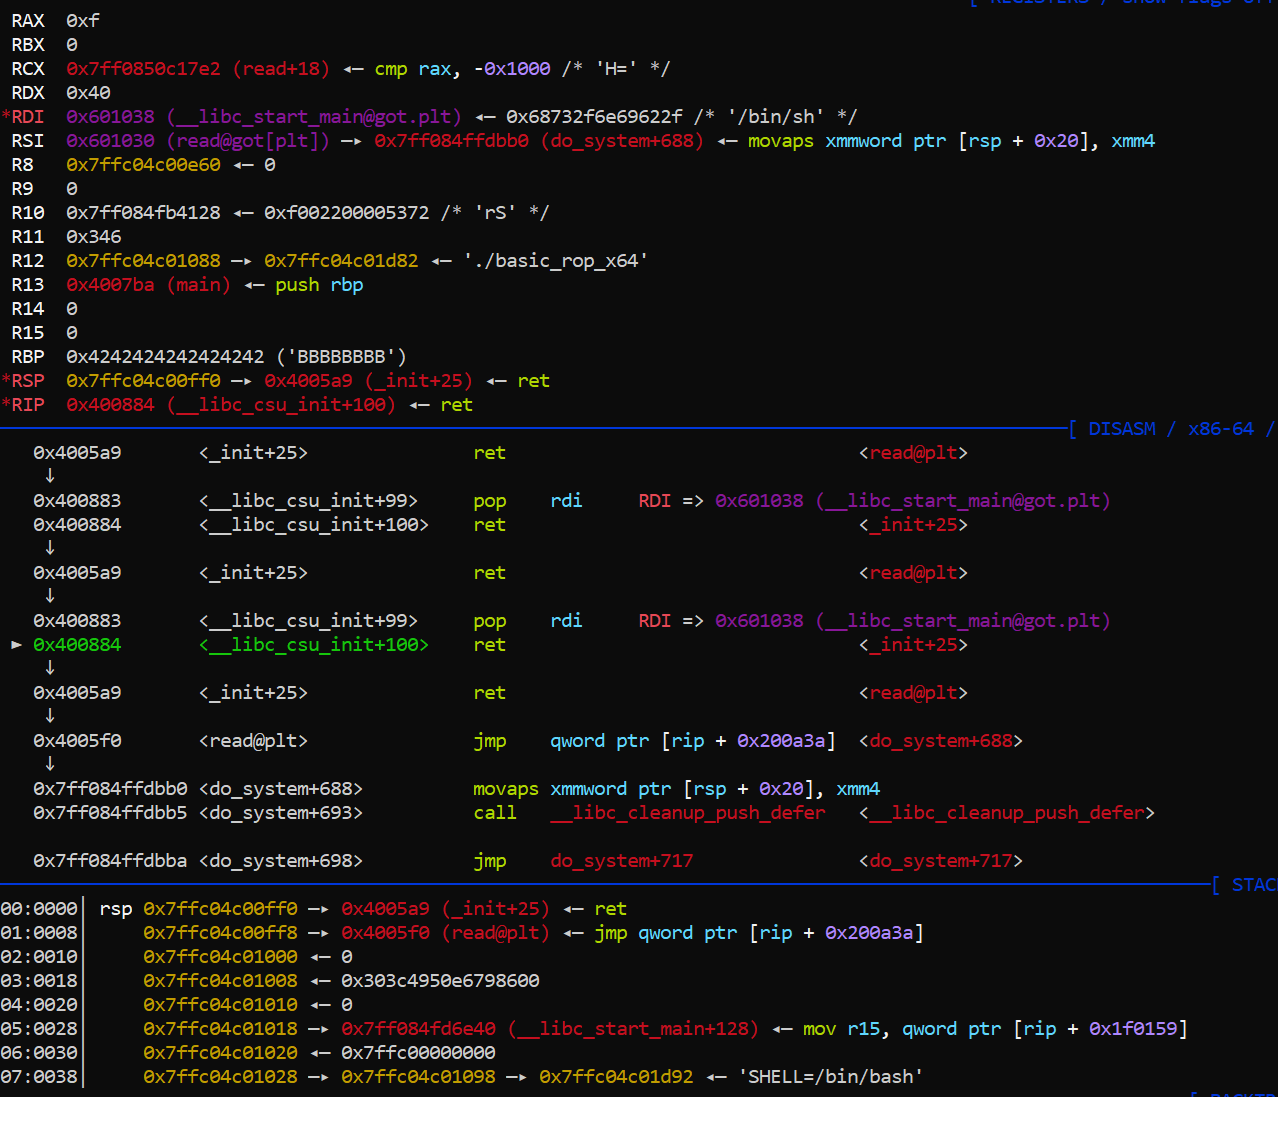Select R10 address 0x7ff084fb4128
This screenshot has width=1278, height=1148.
click(143, 213)
